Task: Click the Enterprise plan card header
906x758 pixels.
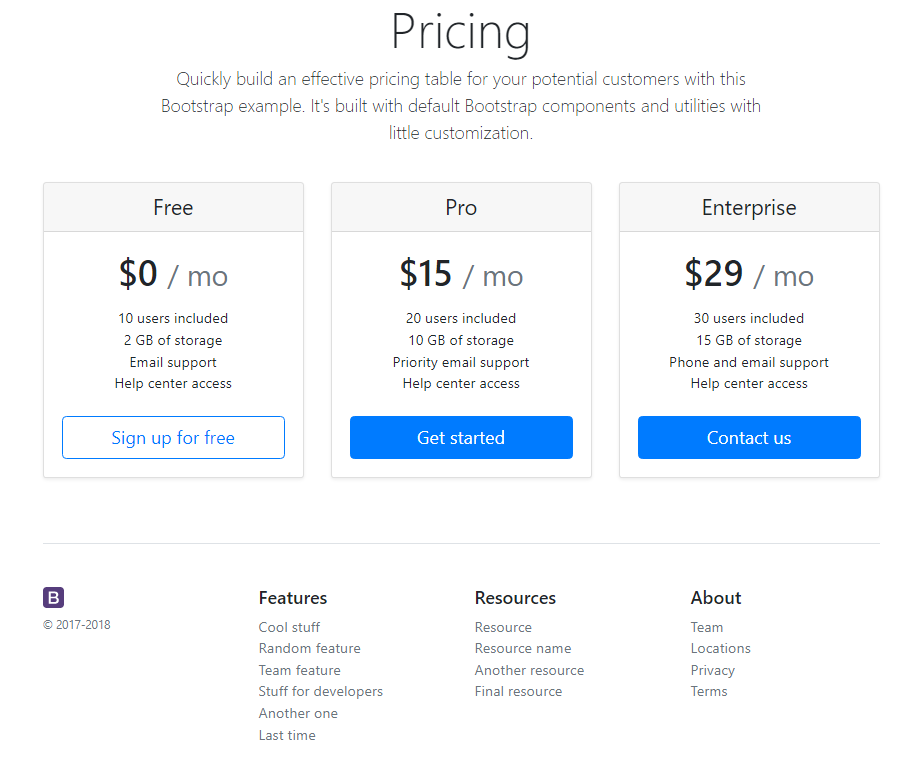Action: pyautogui.click(x=749, y=208)
